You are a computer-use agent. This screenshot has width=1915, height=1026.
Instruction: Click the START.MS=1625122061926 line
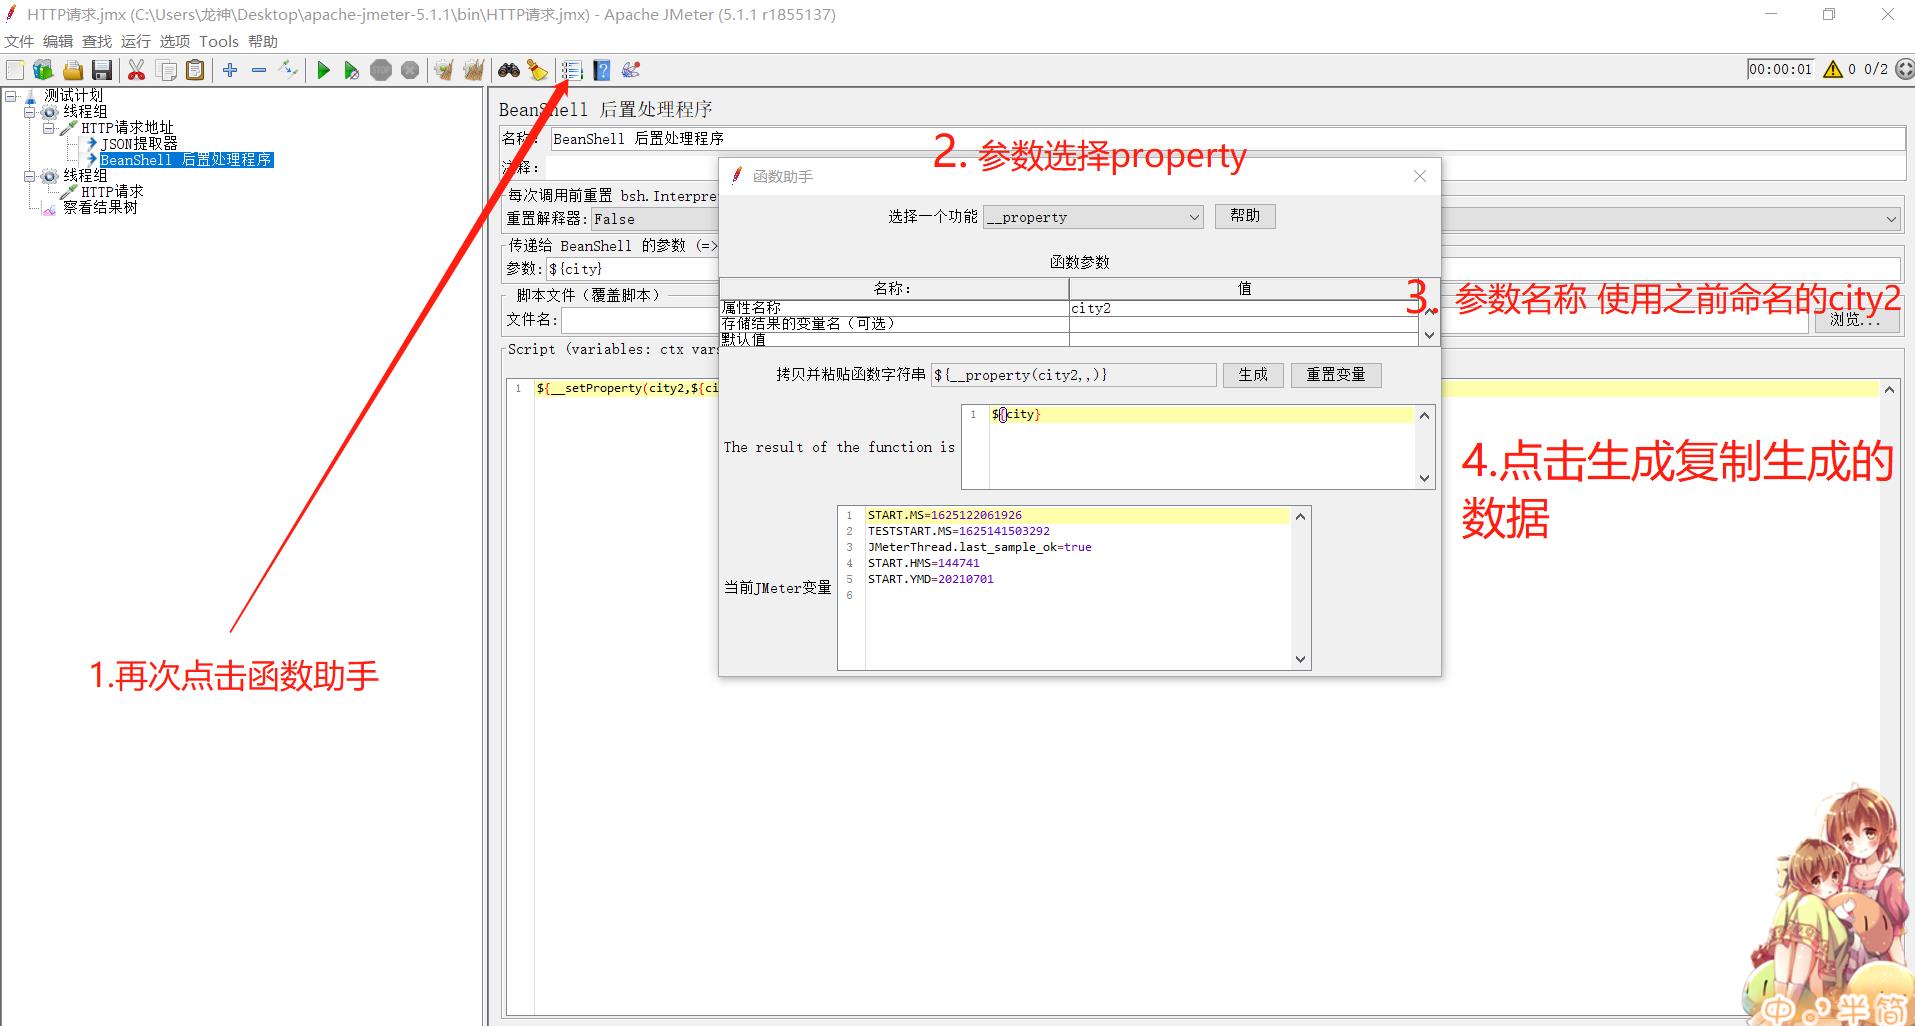[x=945, y=516]
